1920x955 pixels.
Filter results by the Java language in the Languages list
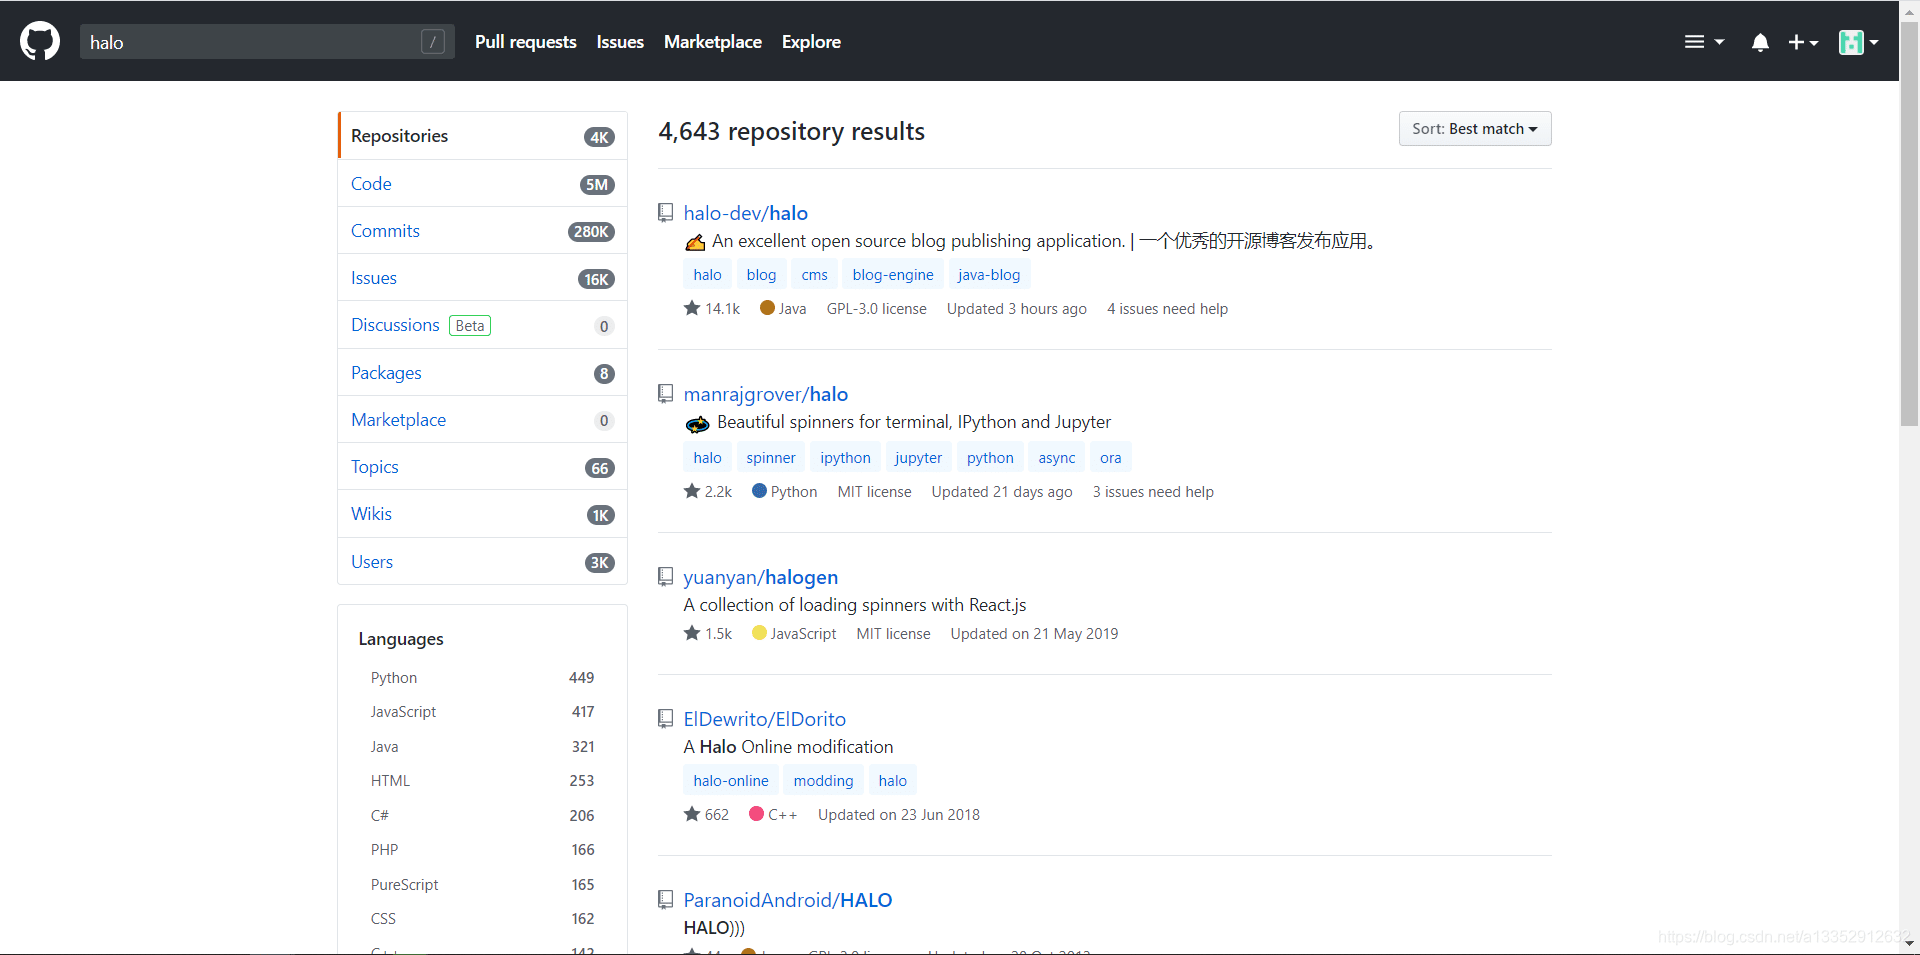(482, 747)
